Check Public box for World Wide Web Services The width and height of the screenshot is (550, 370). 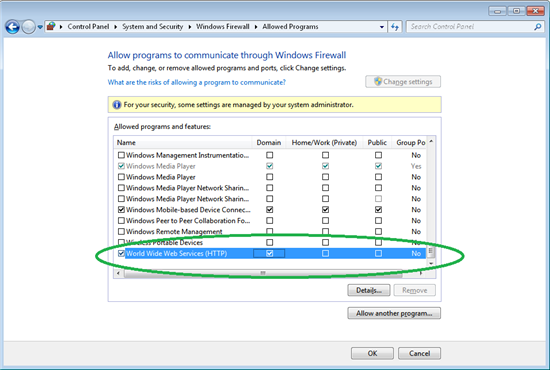tap(378, 253)
